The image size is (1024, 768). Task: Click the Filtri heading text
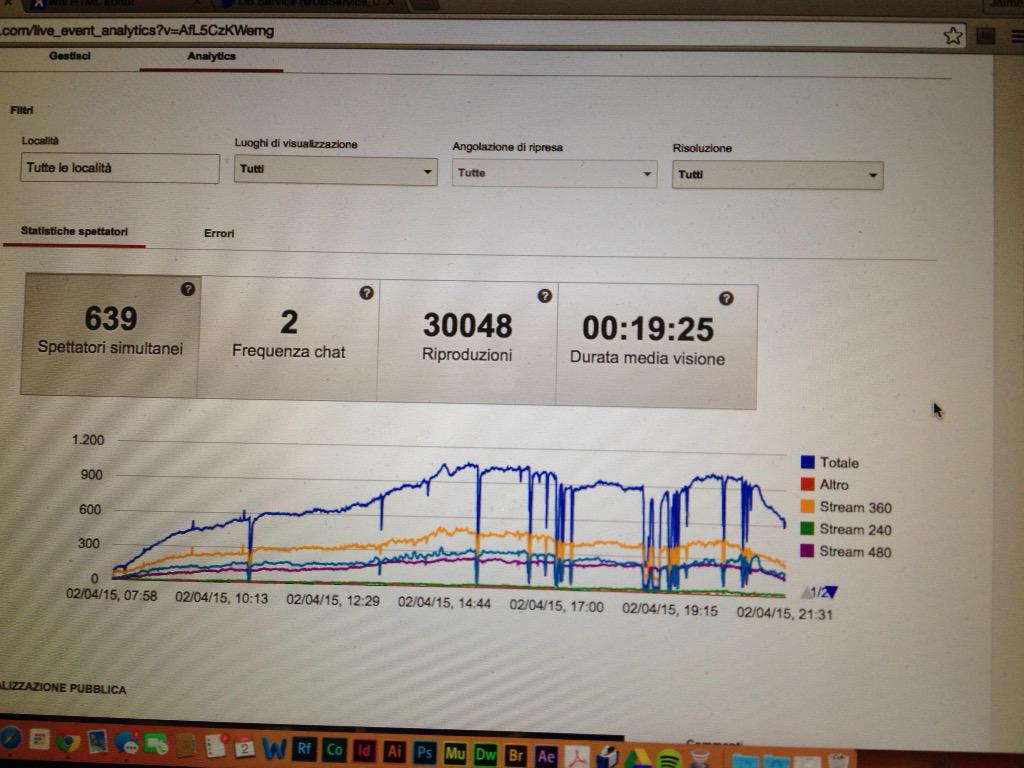point(22,110)
